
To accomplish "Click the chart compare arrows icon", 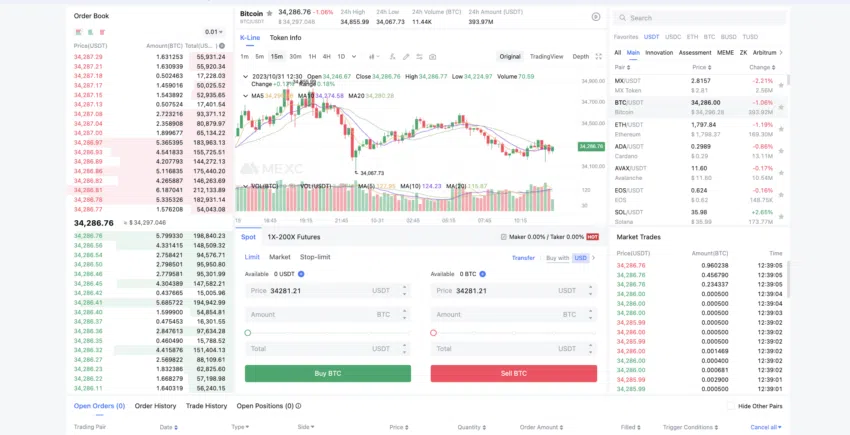I will point(419,56).
